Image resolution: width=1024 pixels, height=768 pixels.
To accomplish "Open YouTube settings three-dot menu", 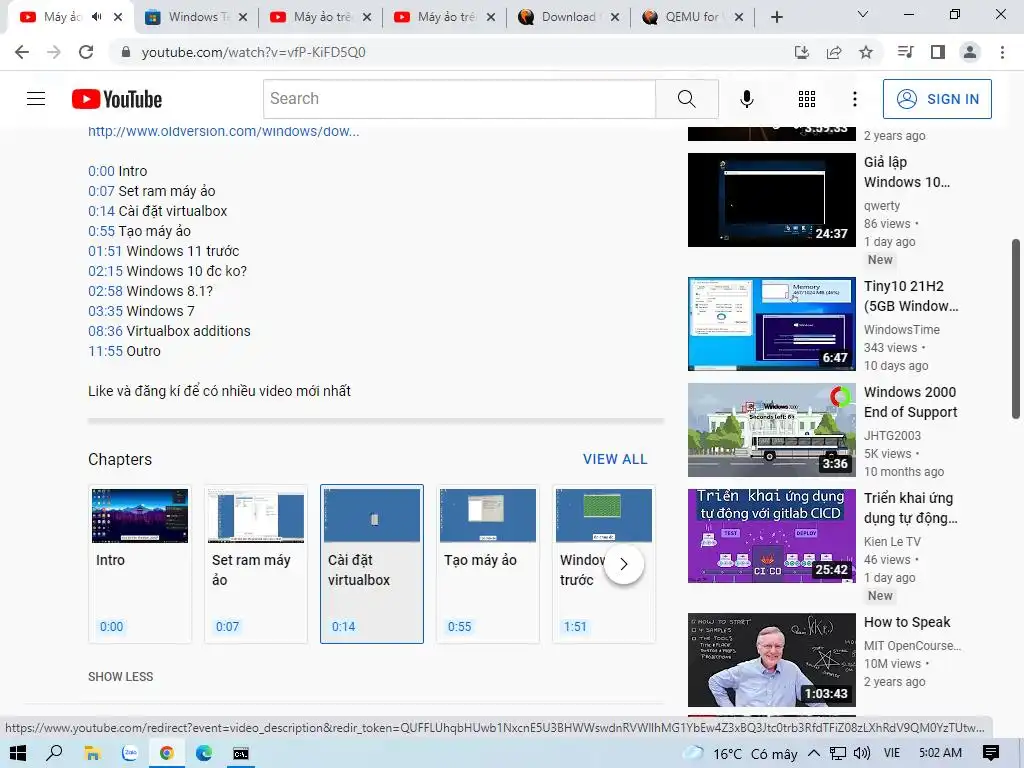I will pyautogui.click(x=854, y=99).
